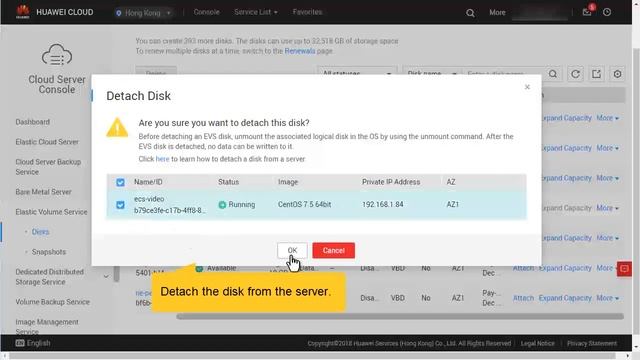Open the region selector Hong Kong
640x360 pixels.
point(144,13)
